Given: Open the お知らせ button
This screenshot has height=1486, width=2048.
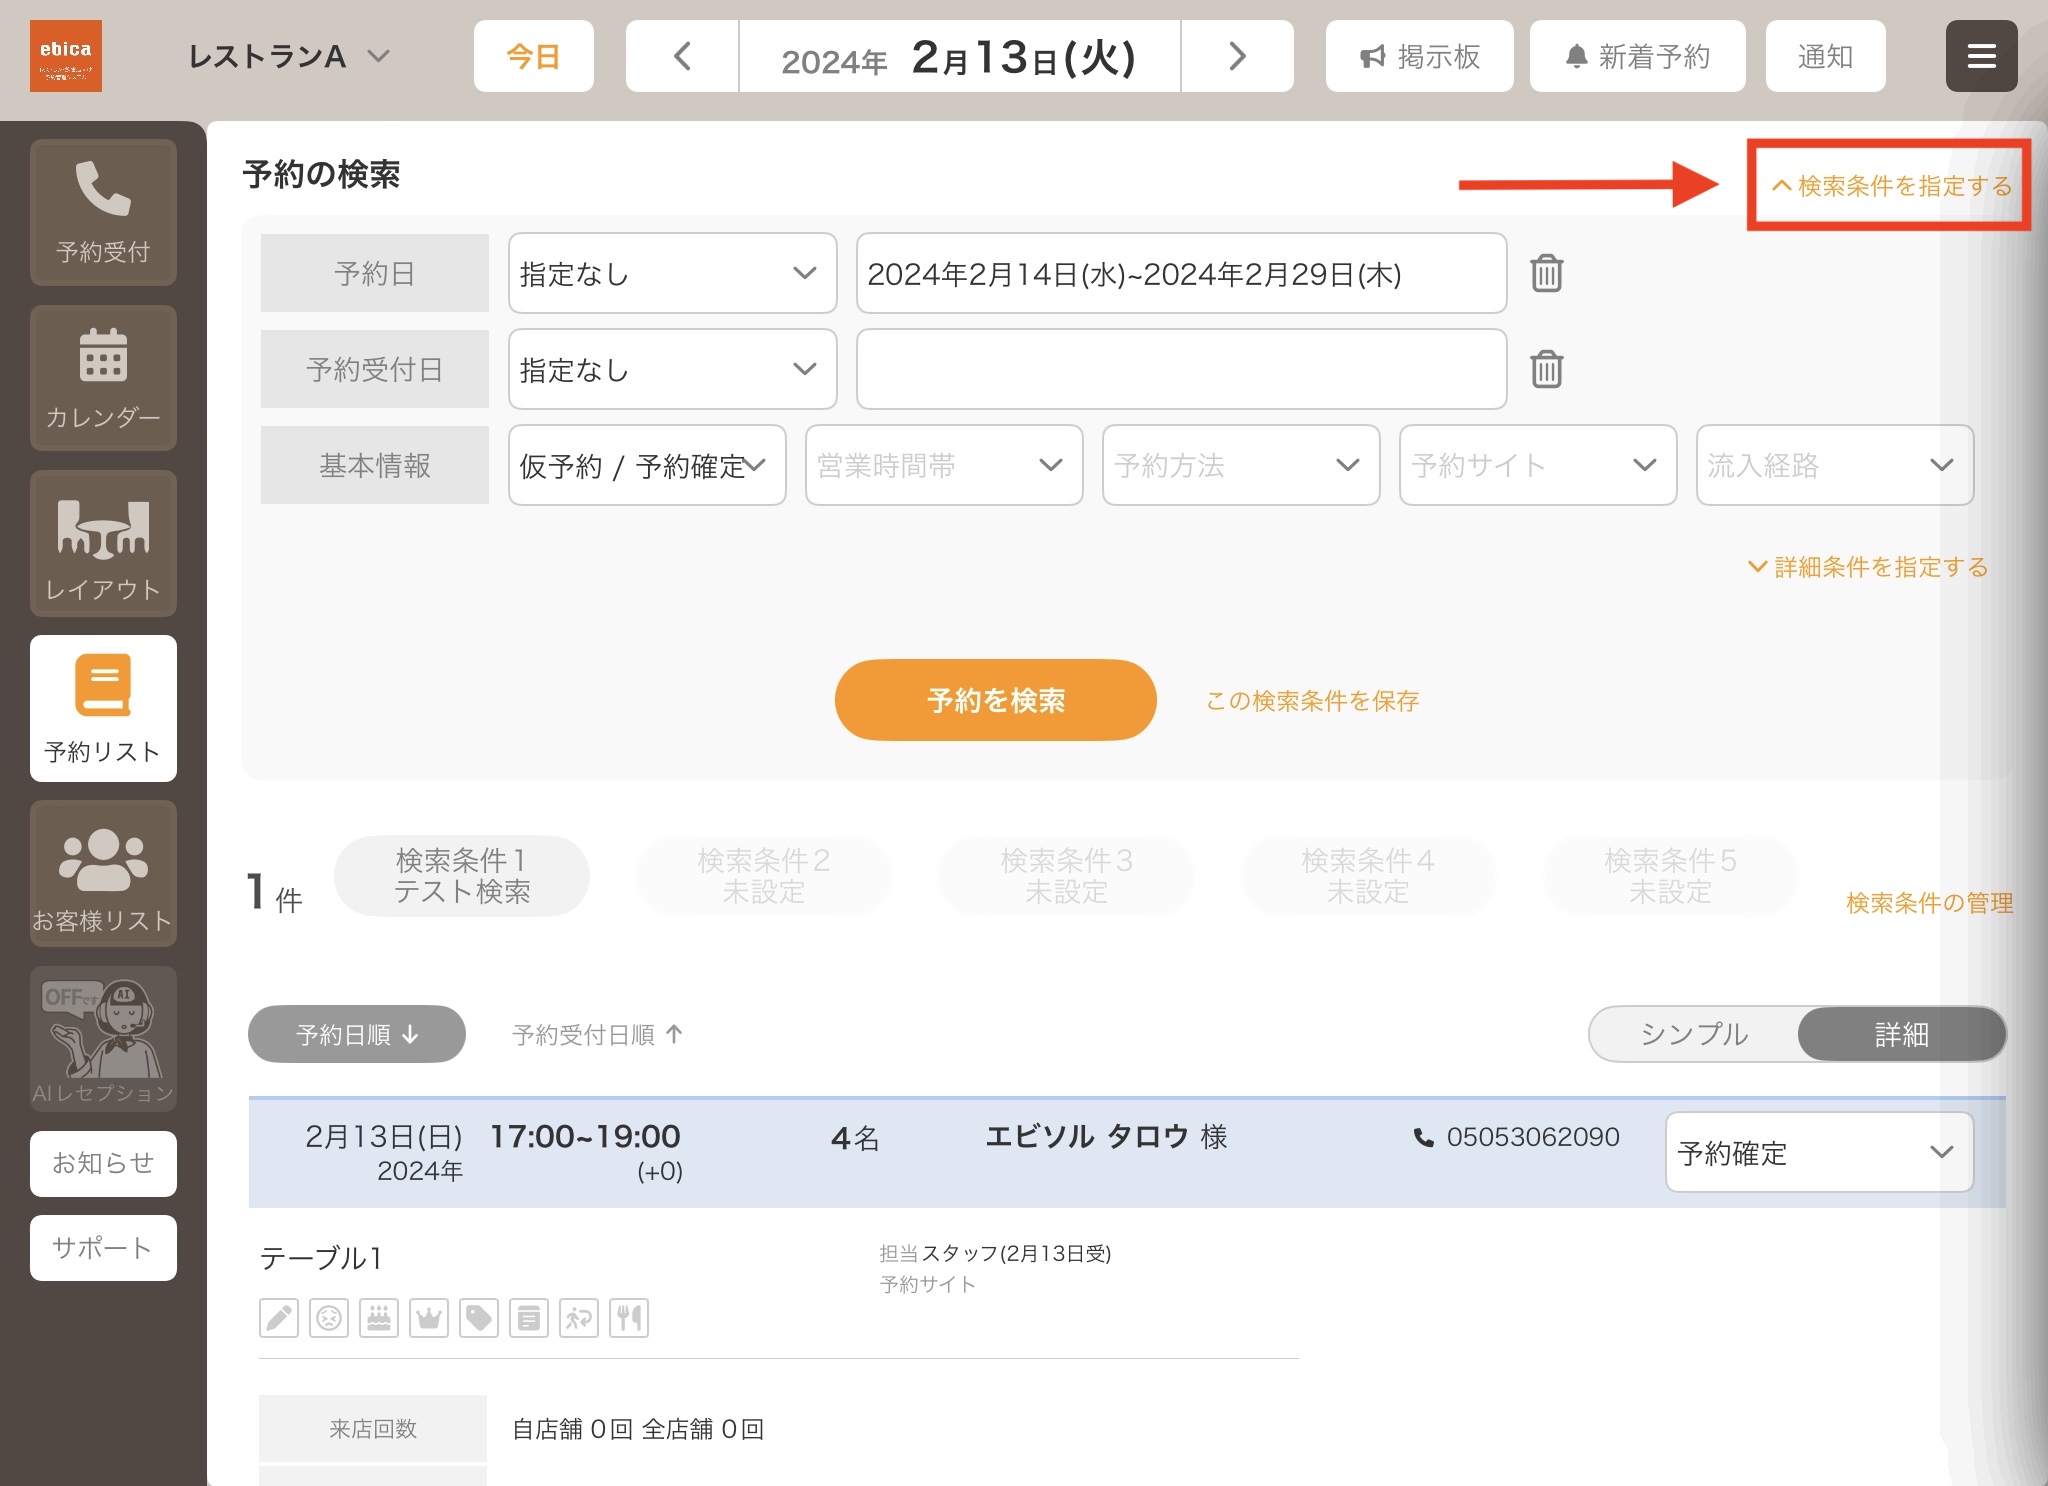Looking at the screenshot, I should [x=103, y=1163].
